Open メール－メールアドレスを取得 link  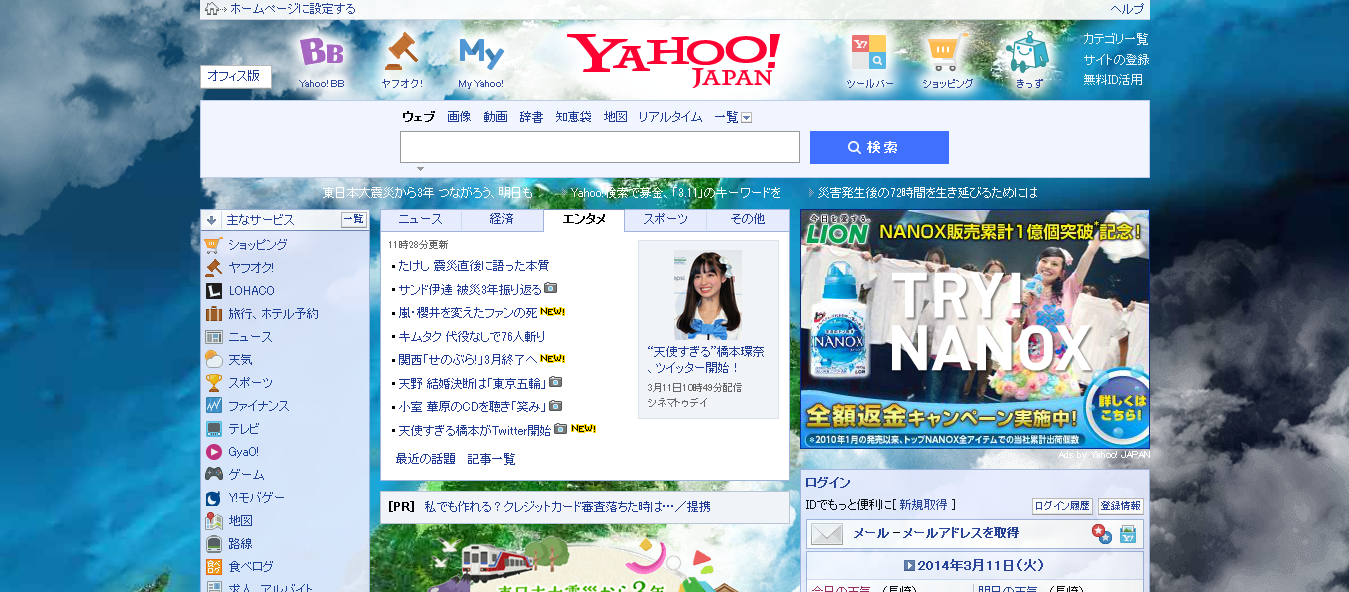936,534
